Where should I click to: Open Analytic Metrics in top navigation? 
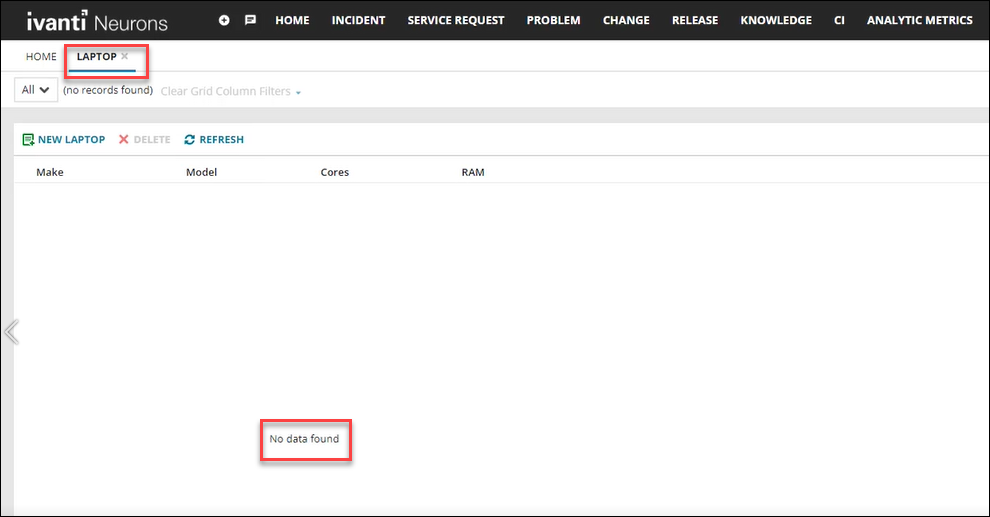point(919,20)
